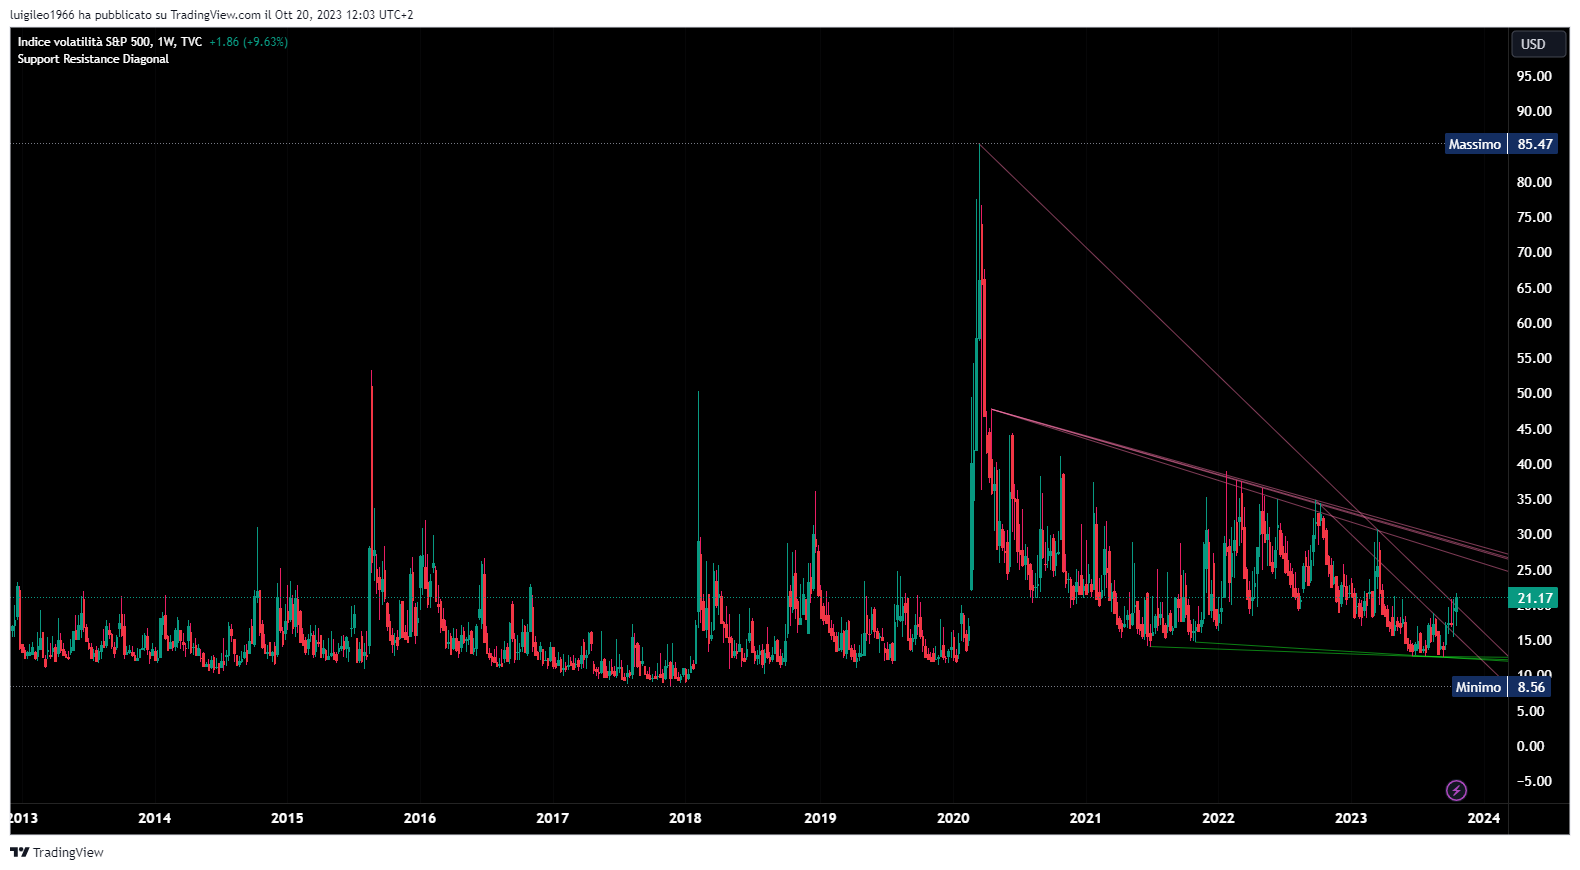Click the 2016 label on the time axis
Screen dimensions: 1580x870
pos(420,818)
